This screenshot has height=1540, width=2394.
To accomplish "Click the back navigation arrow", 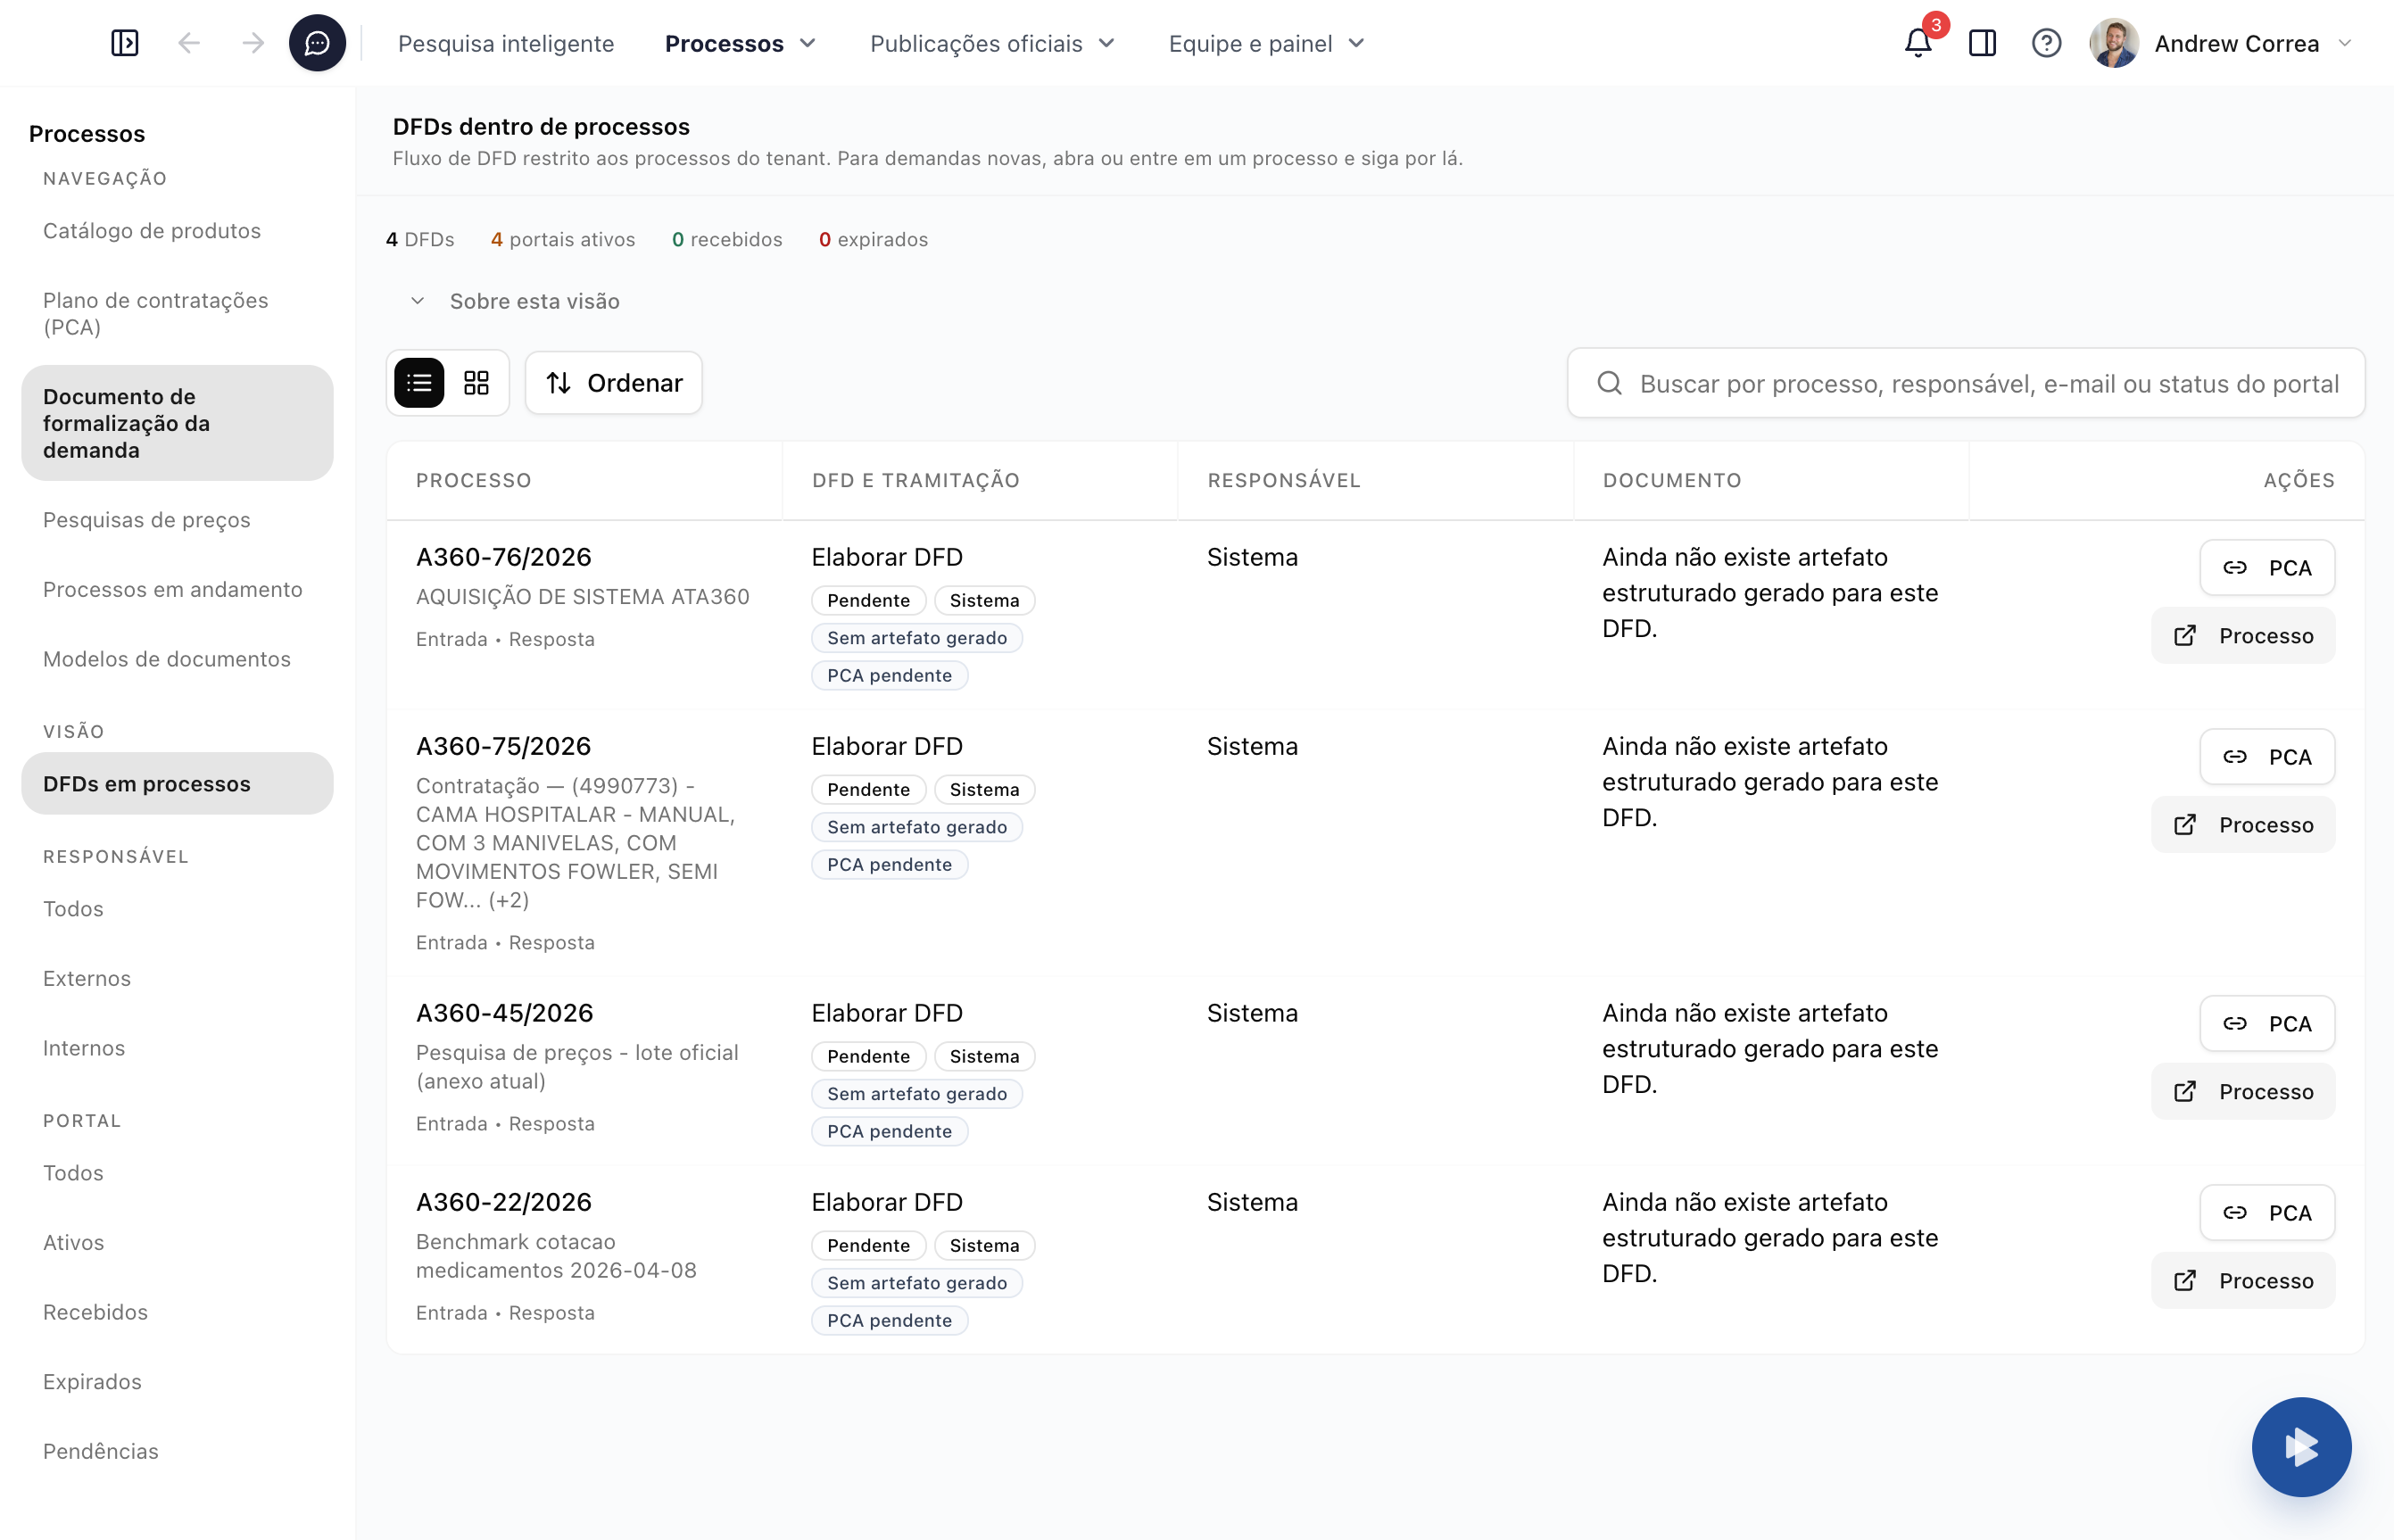I will [189, 43].
